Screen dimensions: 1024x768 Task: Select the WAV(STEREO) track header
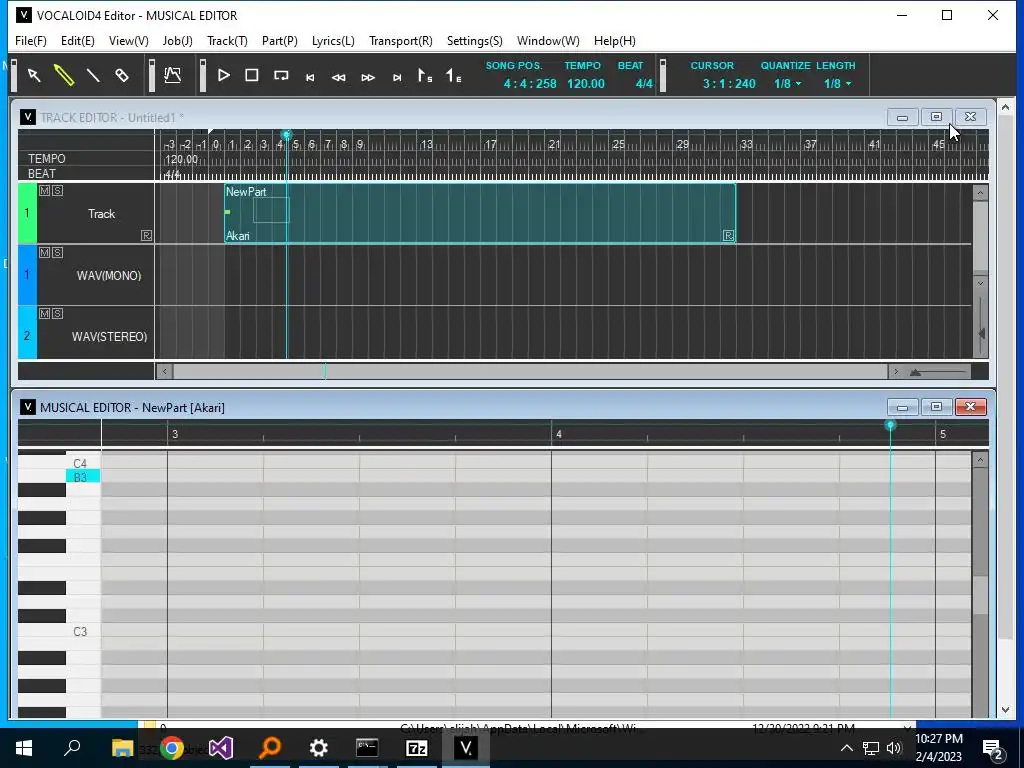(109, 337)
